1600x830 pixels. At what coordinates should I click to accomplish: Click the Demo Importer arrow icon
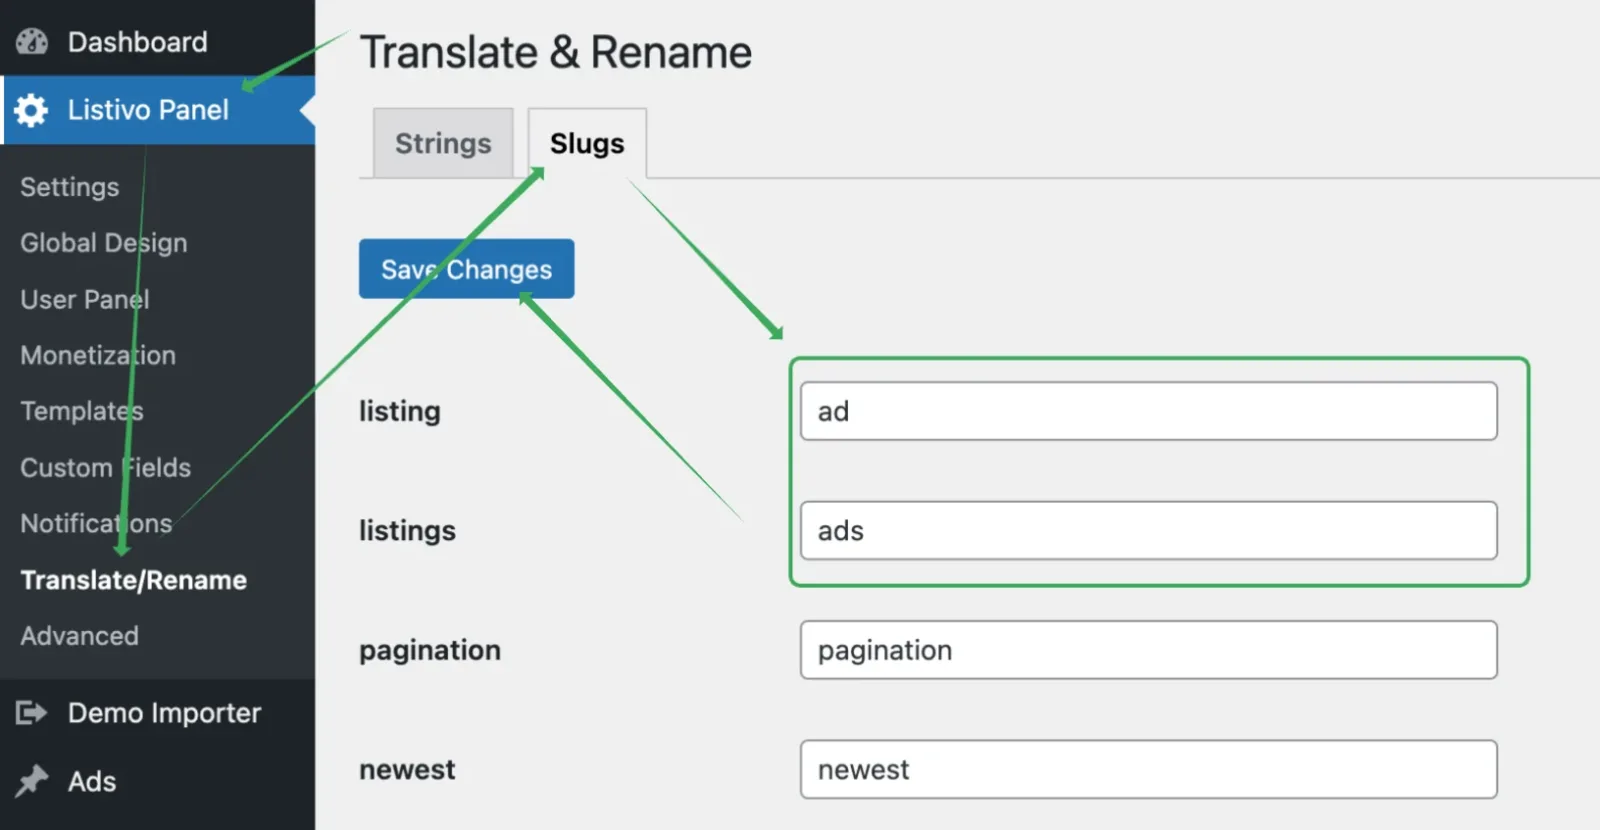(32, 713)
